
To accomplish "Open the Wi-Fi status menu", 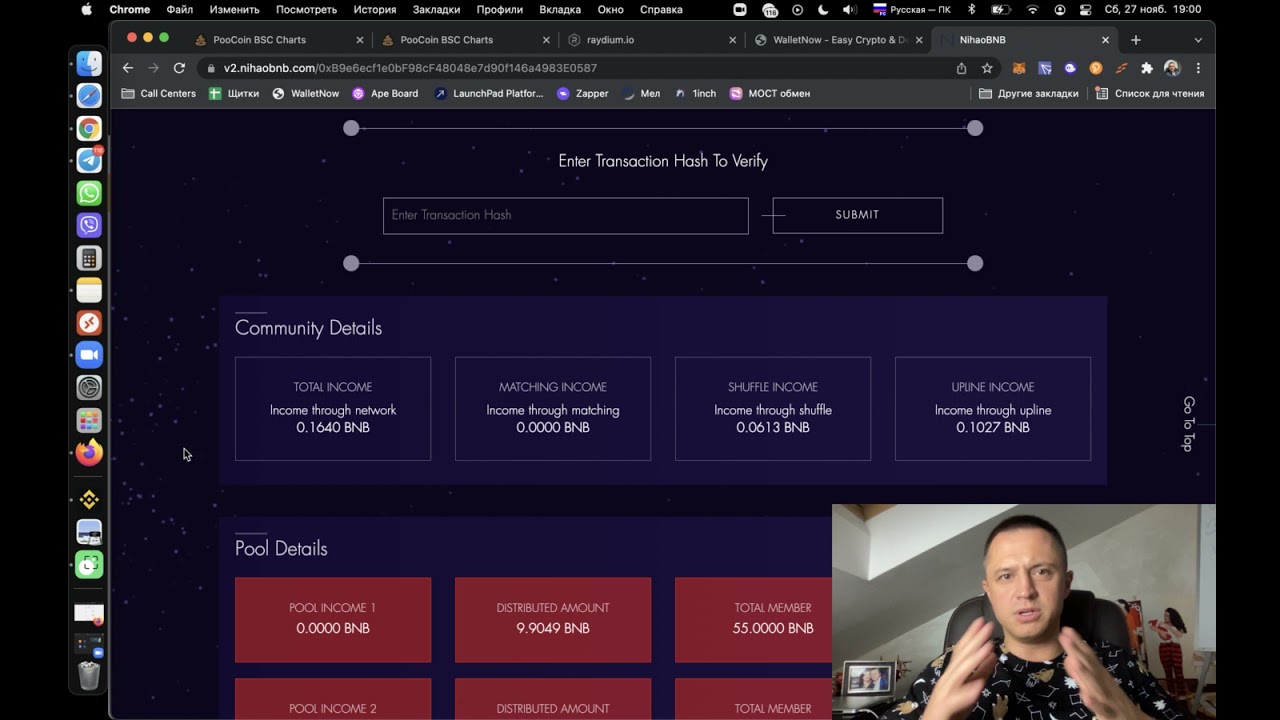I will click(1032, 9).
